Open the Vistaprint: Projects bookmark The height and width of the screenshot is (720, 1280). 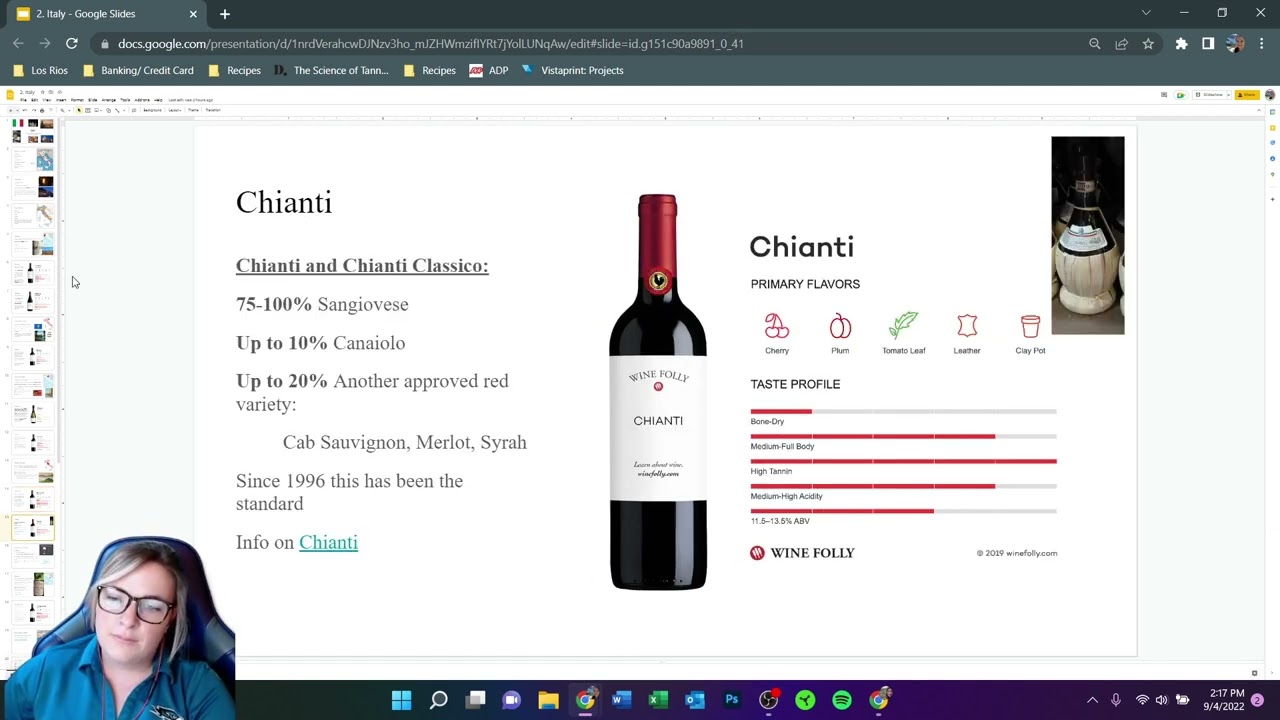(572, 70)
